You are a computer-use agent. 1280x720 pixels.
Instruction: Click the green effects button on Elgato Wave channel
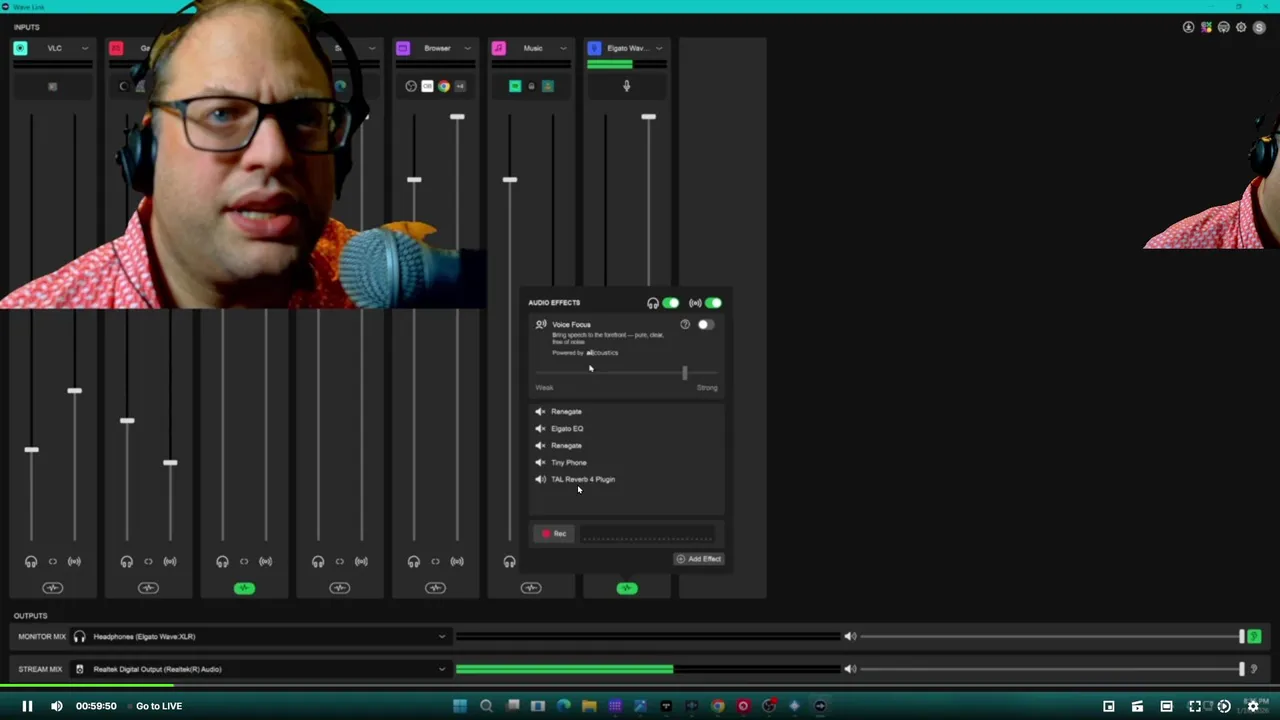click(x=627, y=588)
